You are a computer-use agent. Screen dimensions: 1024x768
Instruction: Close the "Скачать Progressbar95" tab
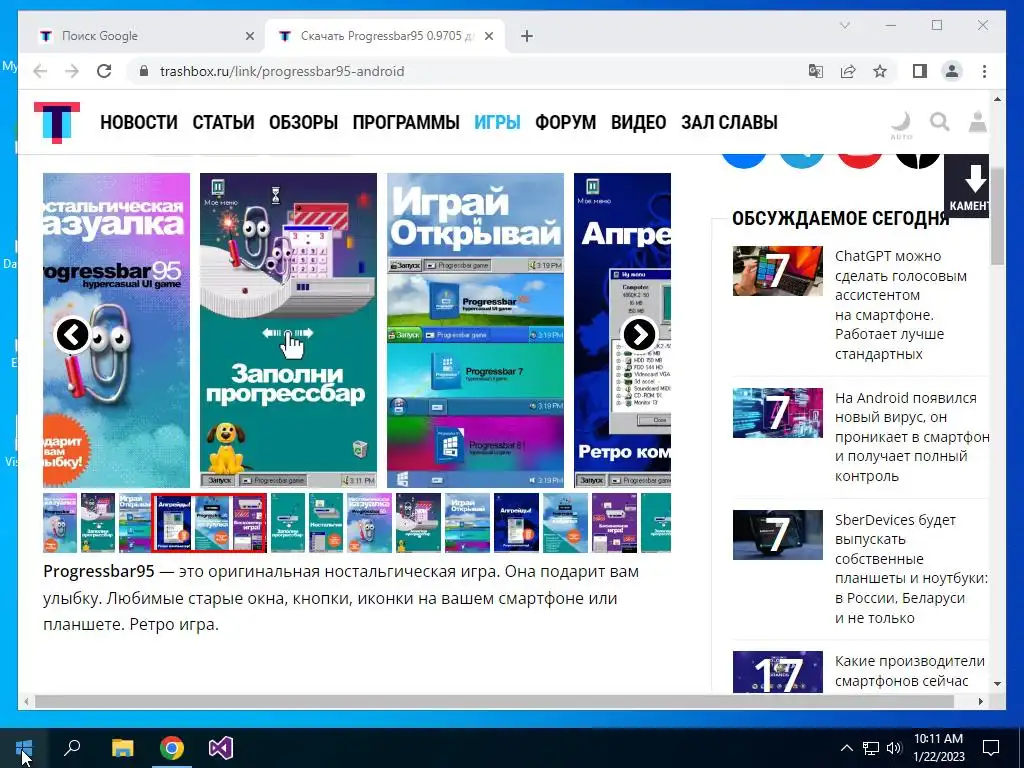(x=488, y=37)
